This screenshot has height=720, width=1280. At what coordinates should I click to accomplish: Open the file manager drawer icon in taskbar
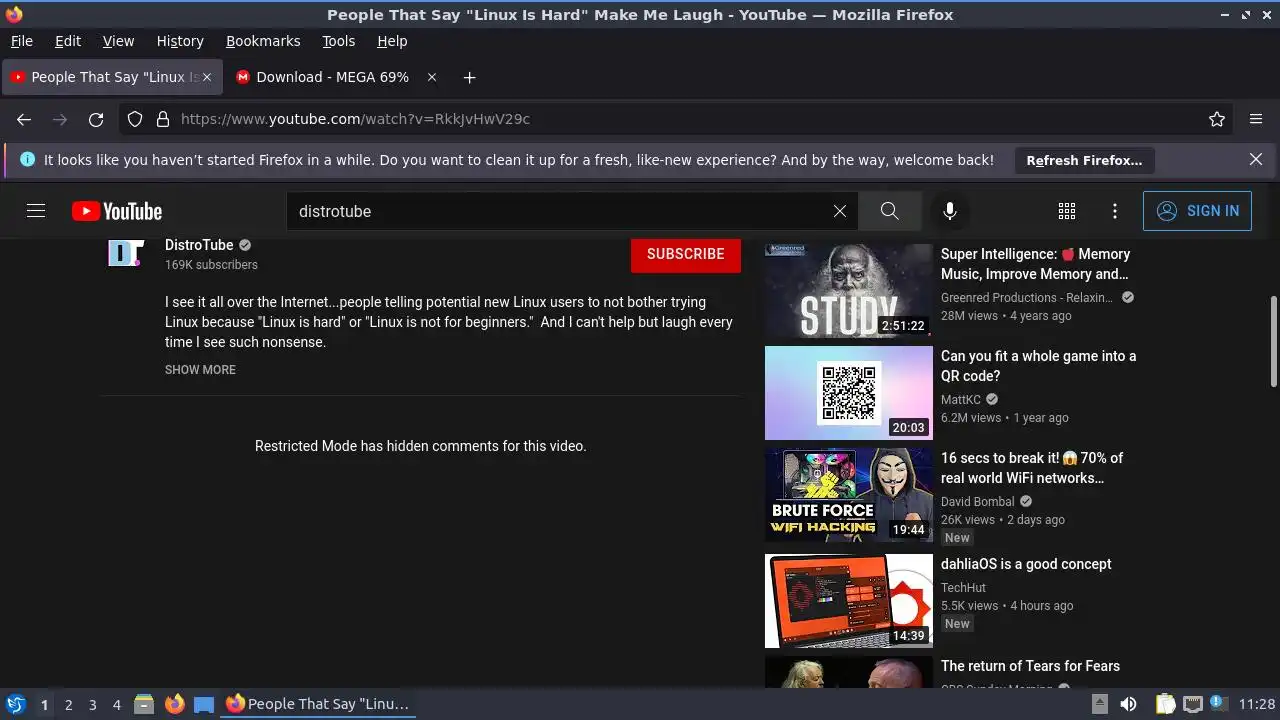click(x=144, y=704)
